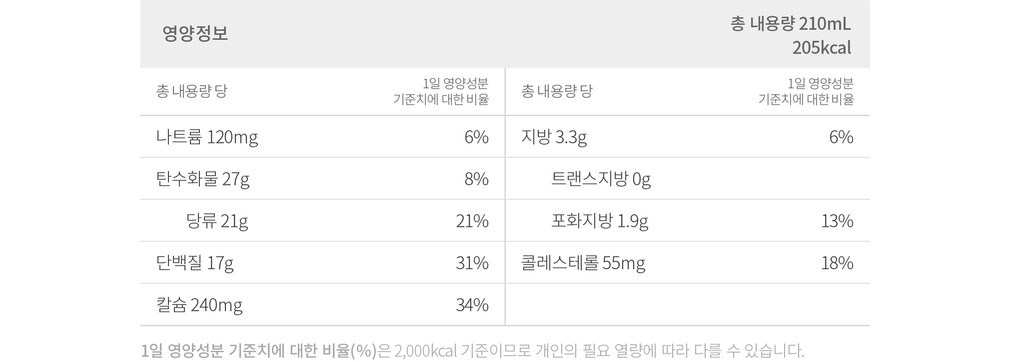Select the 21% value for 당류
Viewport: 1010px width, 362px height.
(472, 222)
